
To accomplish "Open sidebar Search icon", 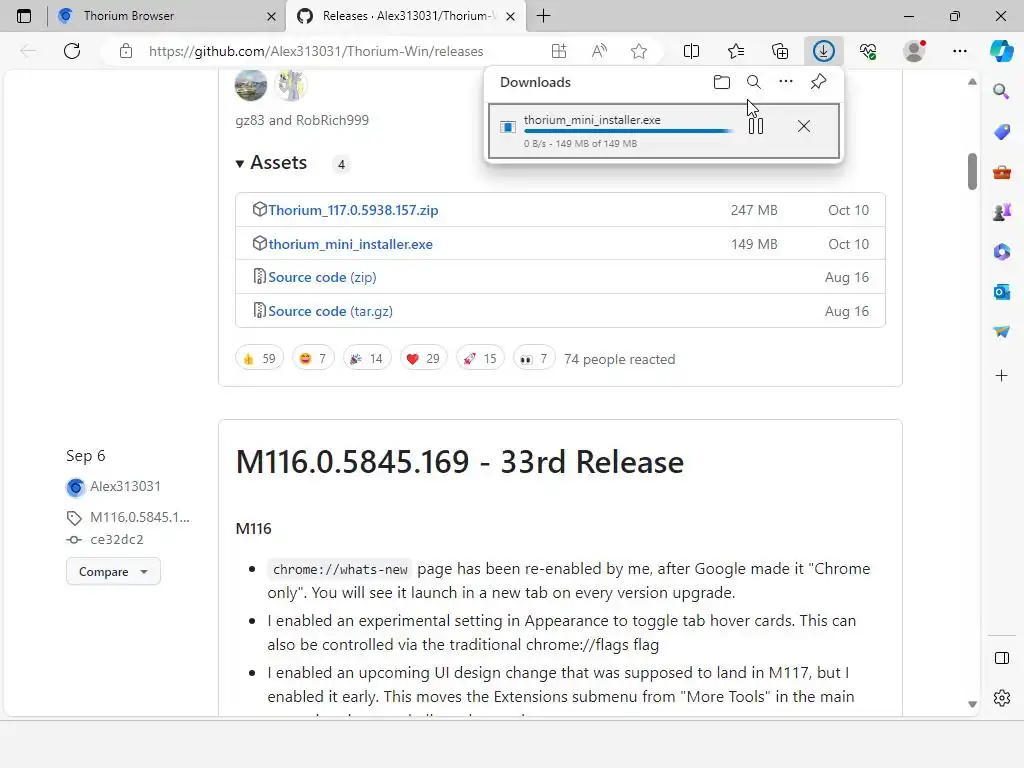I will point(1001,91).
